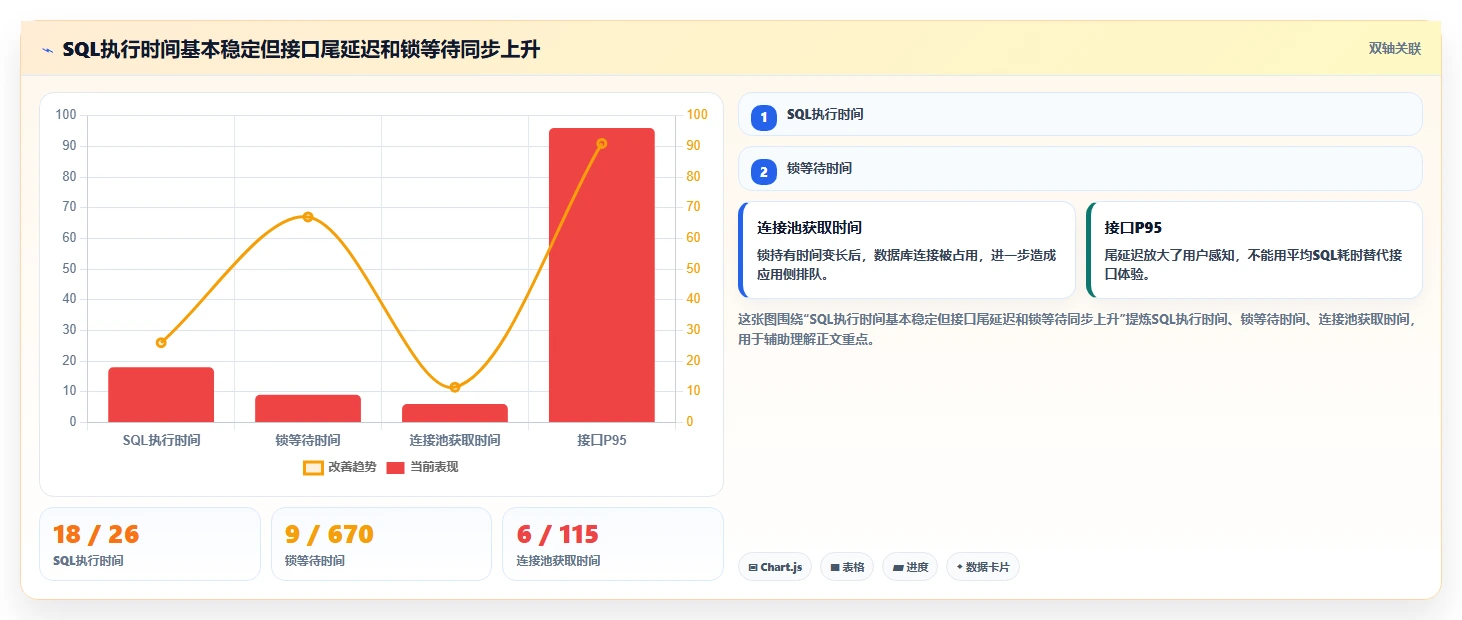Select numbered item 2 锁等待时间

click(1080, 169)
